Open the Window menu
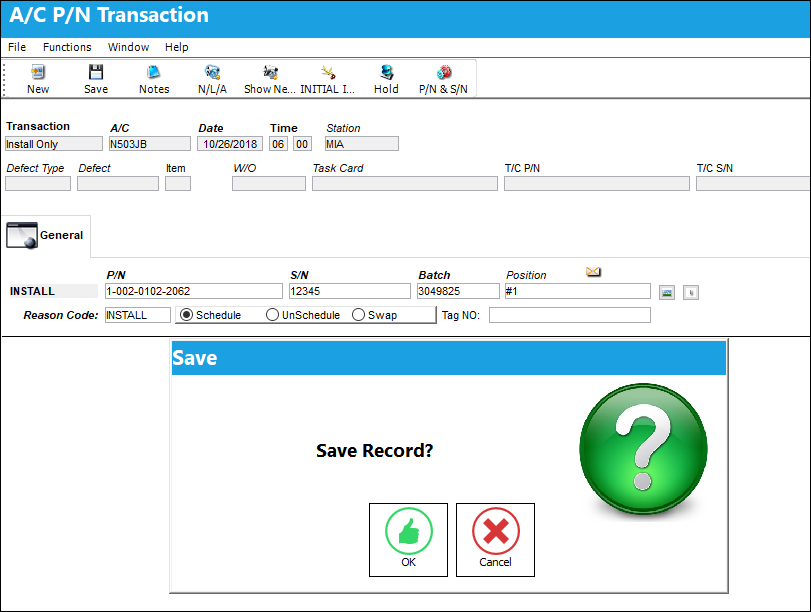Screen dimensions: 811x612 pyautogui.click(x=128, y=47)
